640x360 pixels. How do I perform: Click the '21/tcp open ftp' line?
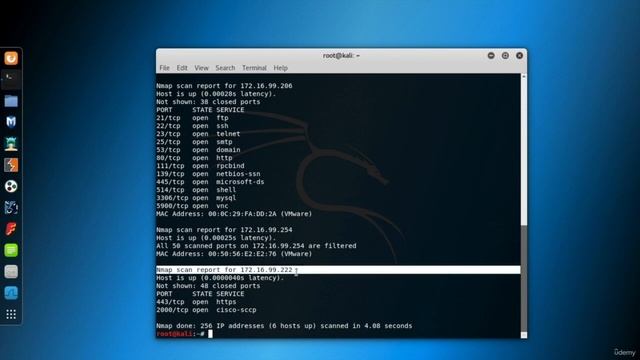[192, 118]
